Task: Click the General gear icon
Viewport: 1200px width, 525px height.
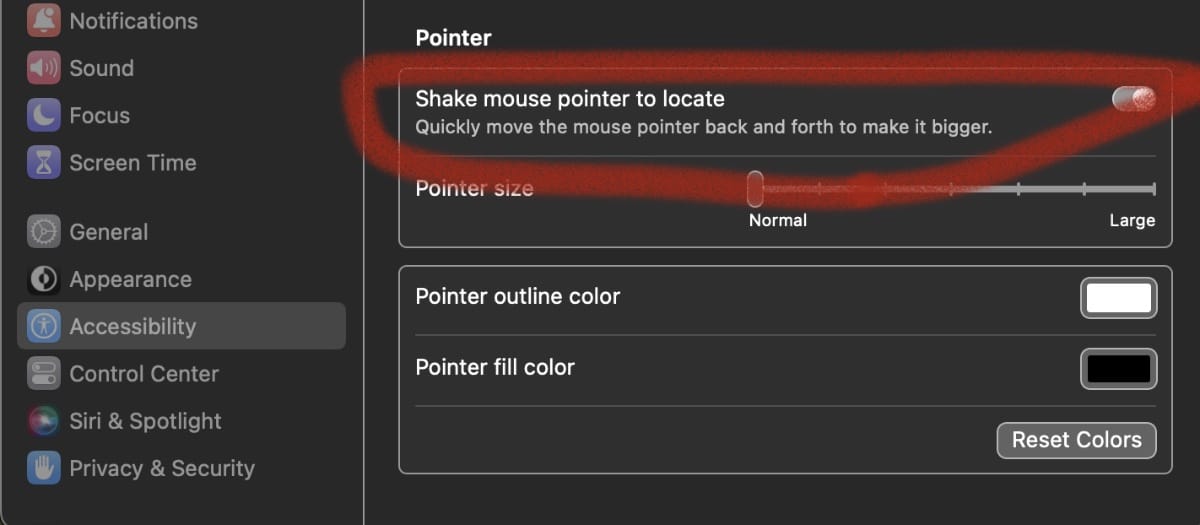Action: coord(43,232)
